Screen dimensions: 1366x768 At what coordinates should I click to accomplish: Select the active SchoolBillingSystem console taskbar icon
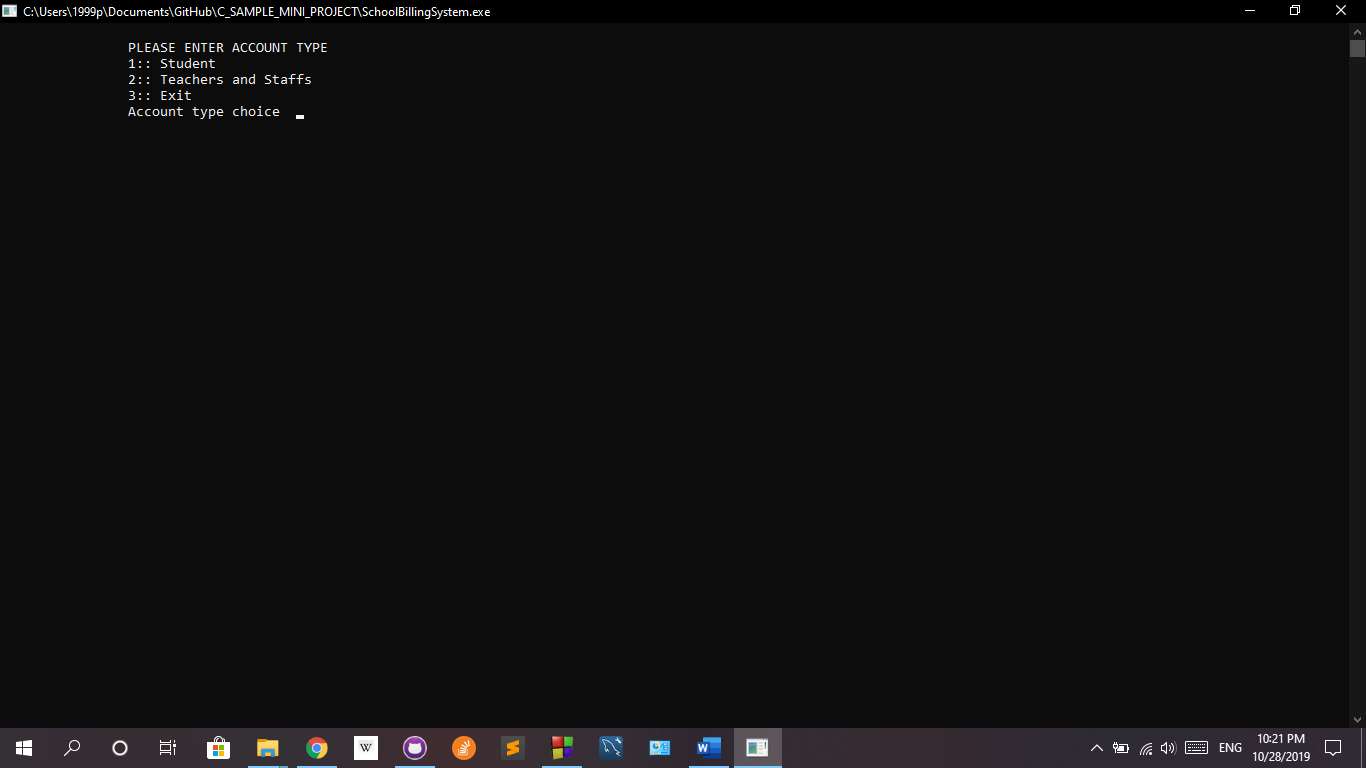[758, 748]
